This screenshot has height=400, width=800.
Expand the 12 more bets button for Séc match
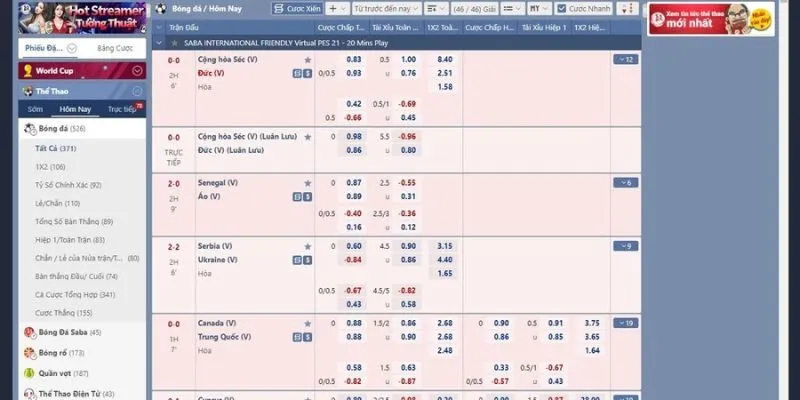pyautogui.click(x=625, y=60)
